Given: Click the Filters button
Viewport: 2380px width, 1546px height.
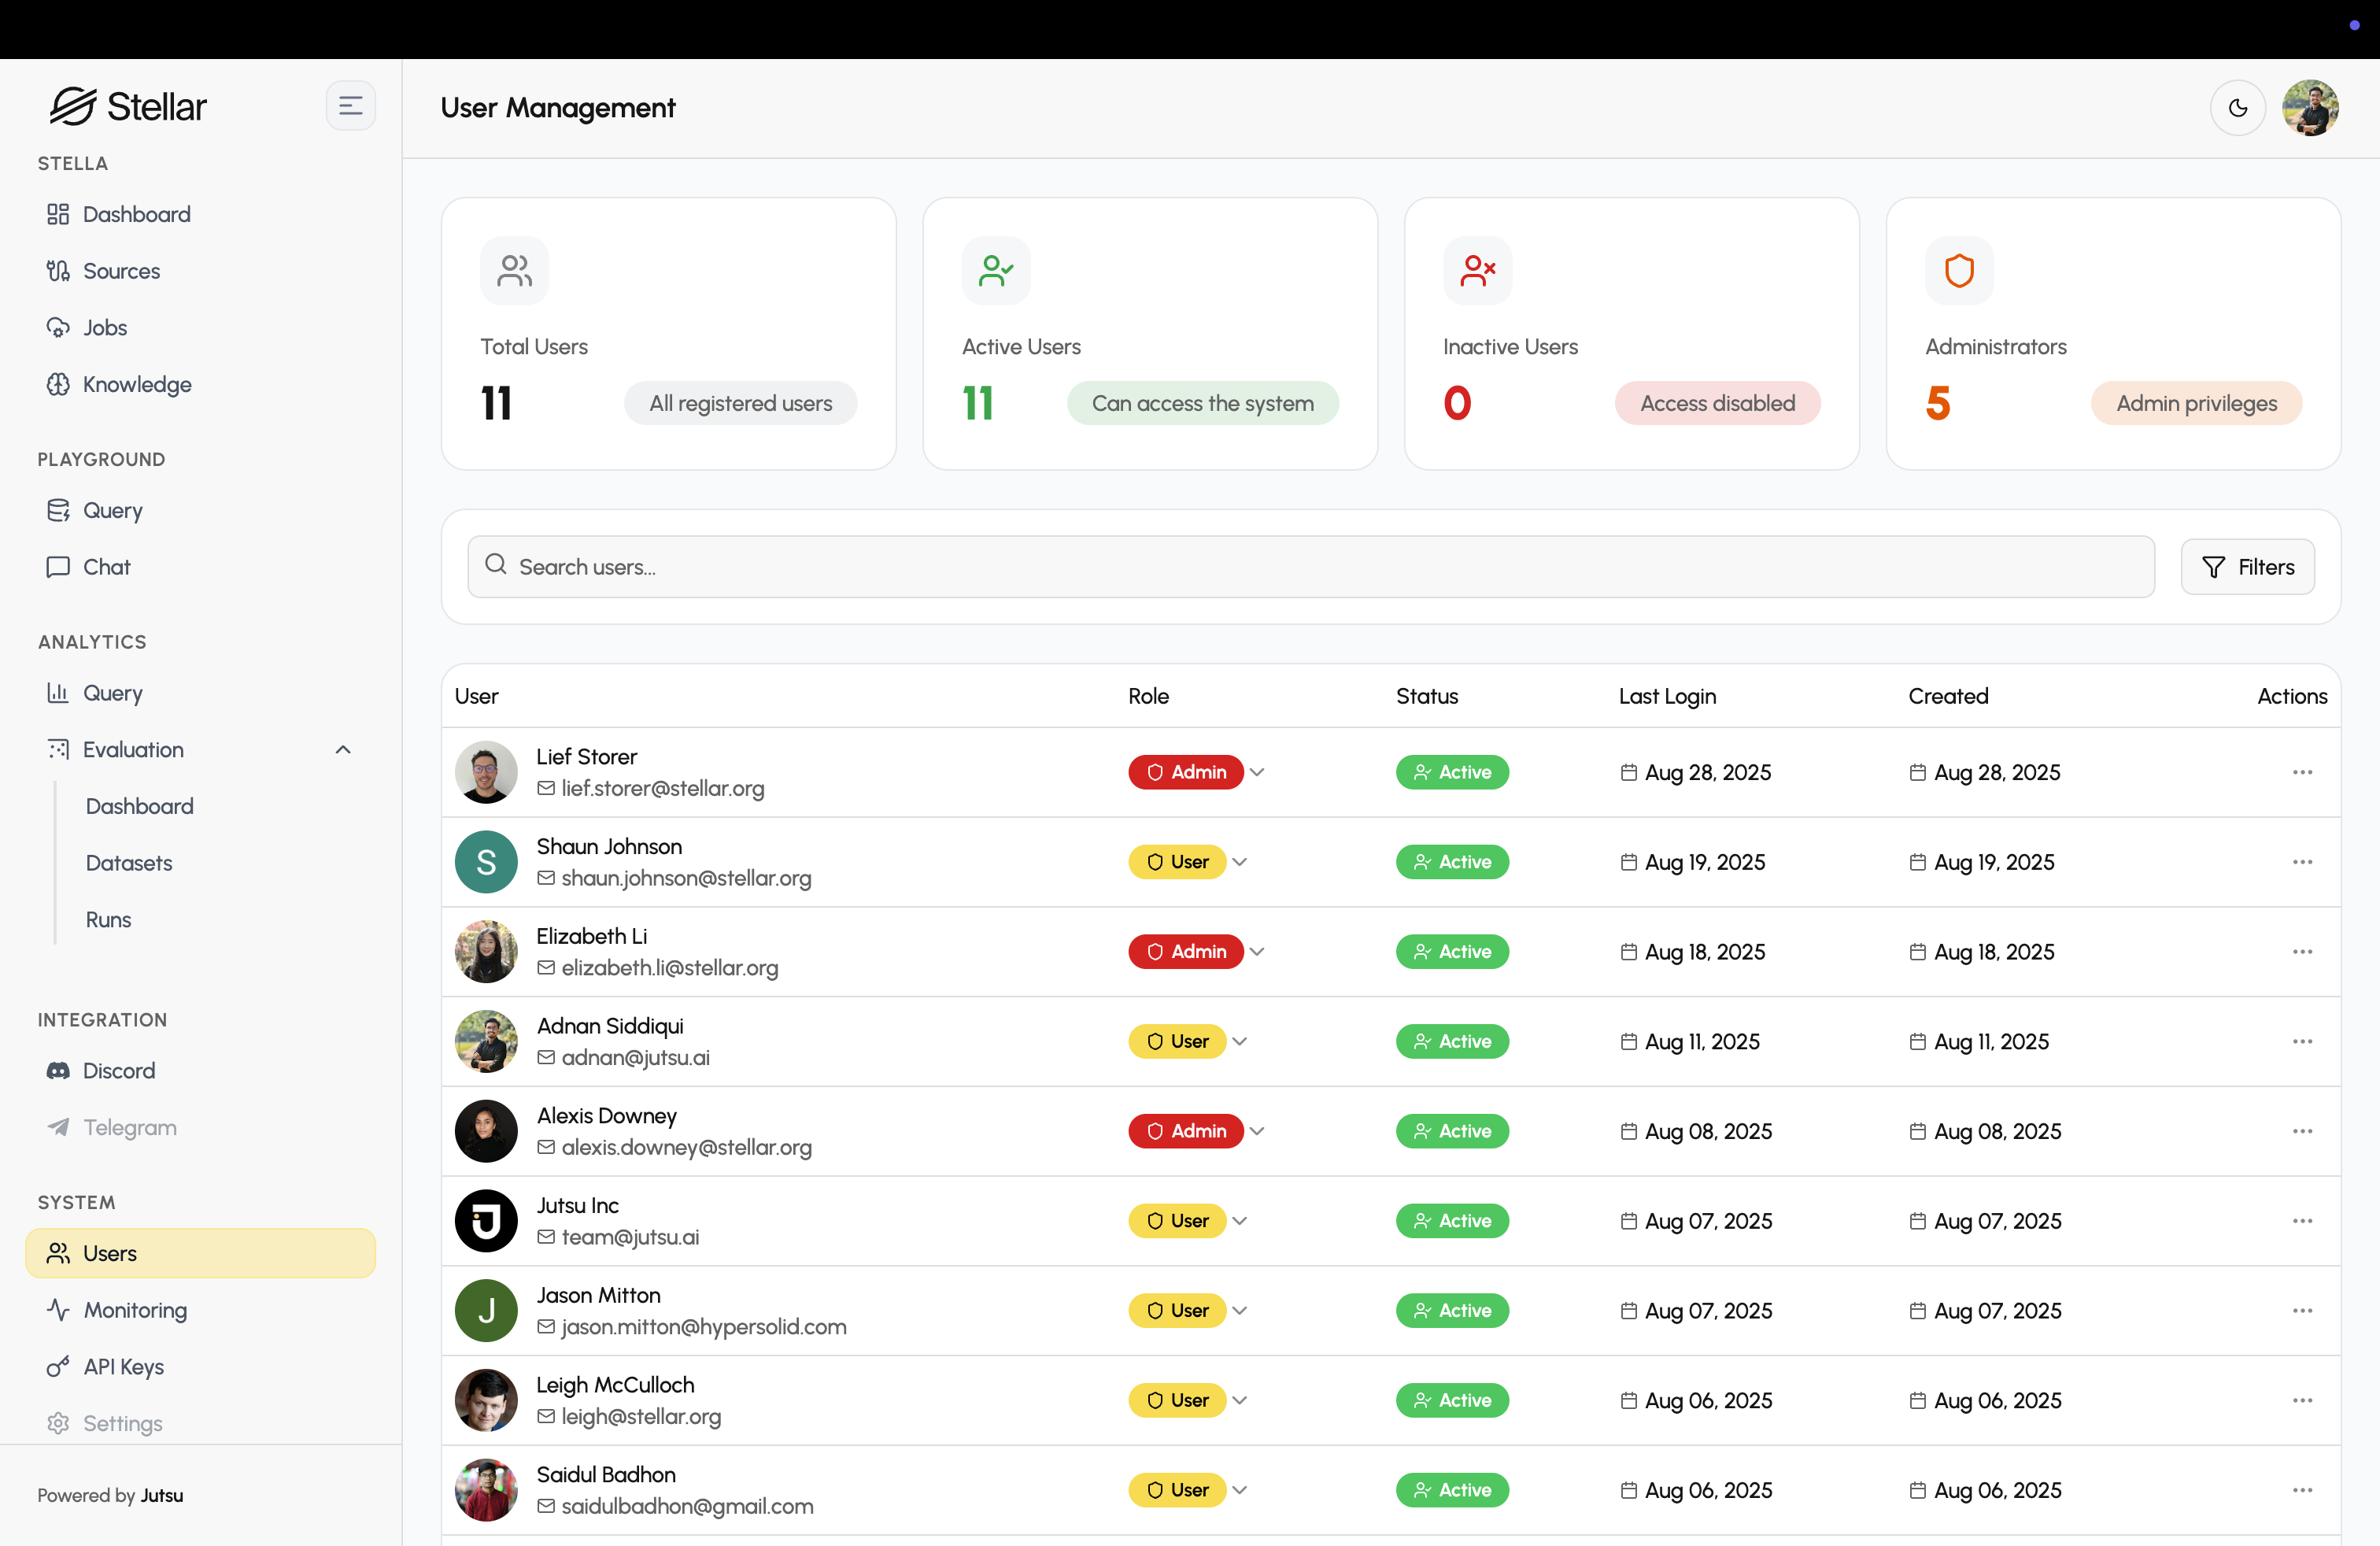Looking at the screenshot, I should point(2247,567).
